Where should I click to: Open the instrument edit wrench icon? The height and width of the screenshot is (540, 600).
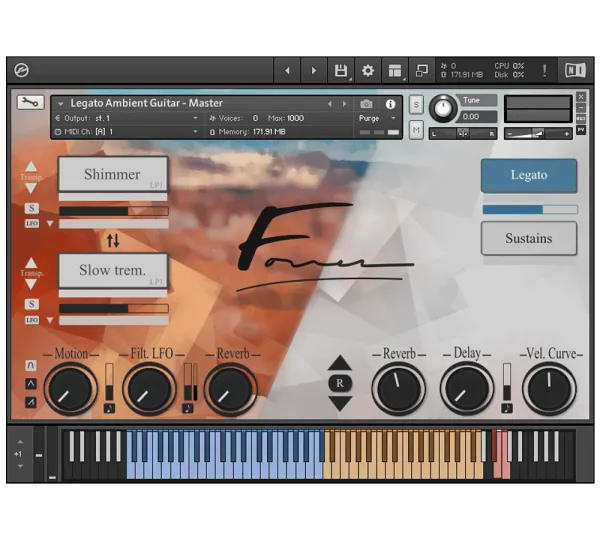[30, 102]
